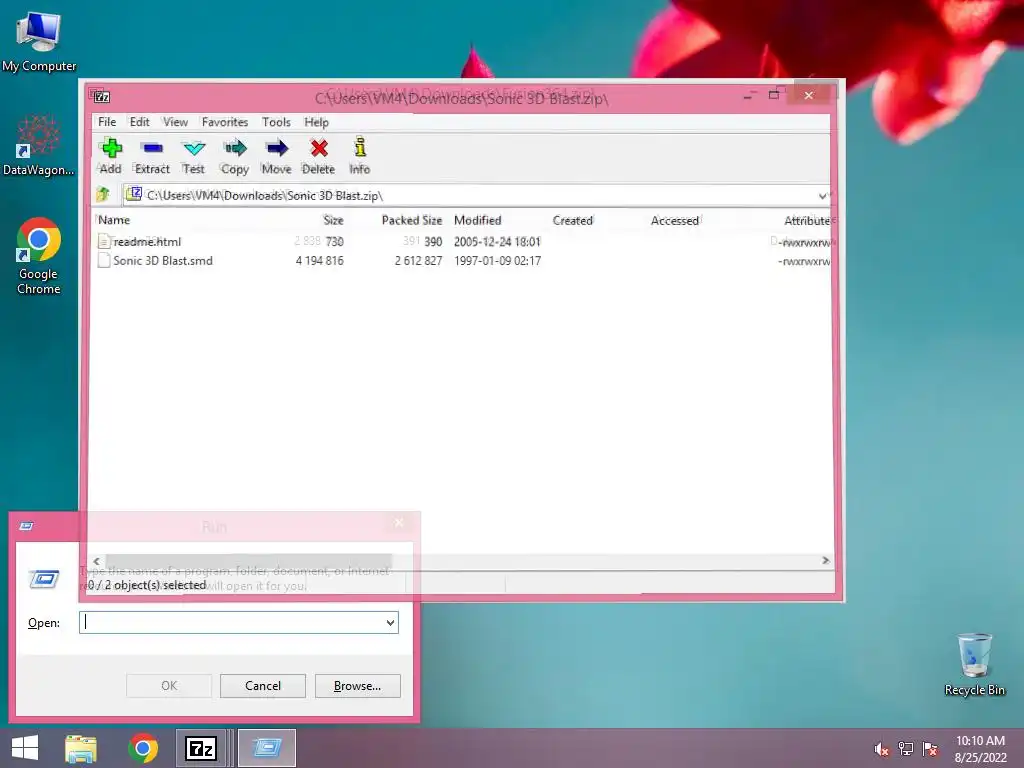Click modified date 1997-01-09 02:17
Screen dimensions: 1024x768
click(497, 261)
